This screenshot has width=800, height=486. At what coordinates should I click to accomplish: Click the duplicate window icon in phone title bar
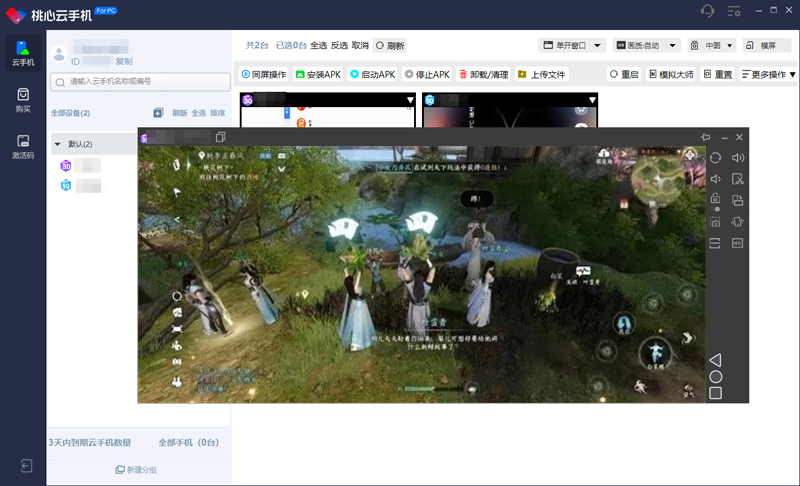point(220,137)
